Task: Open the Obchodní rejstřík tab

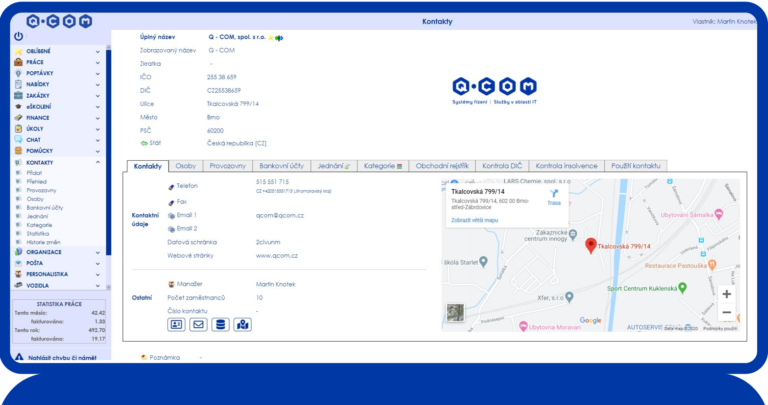Action: click(x=442, y=166)
